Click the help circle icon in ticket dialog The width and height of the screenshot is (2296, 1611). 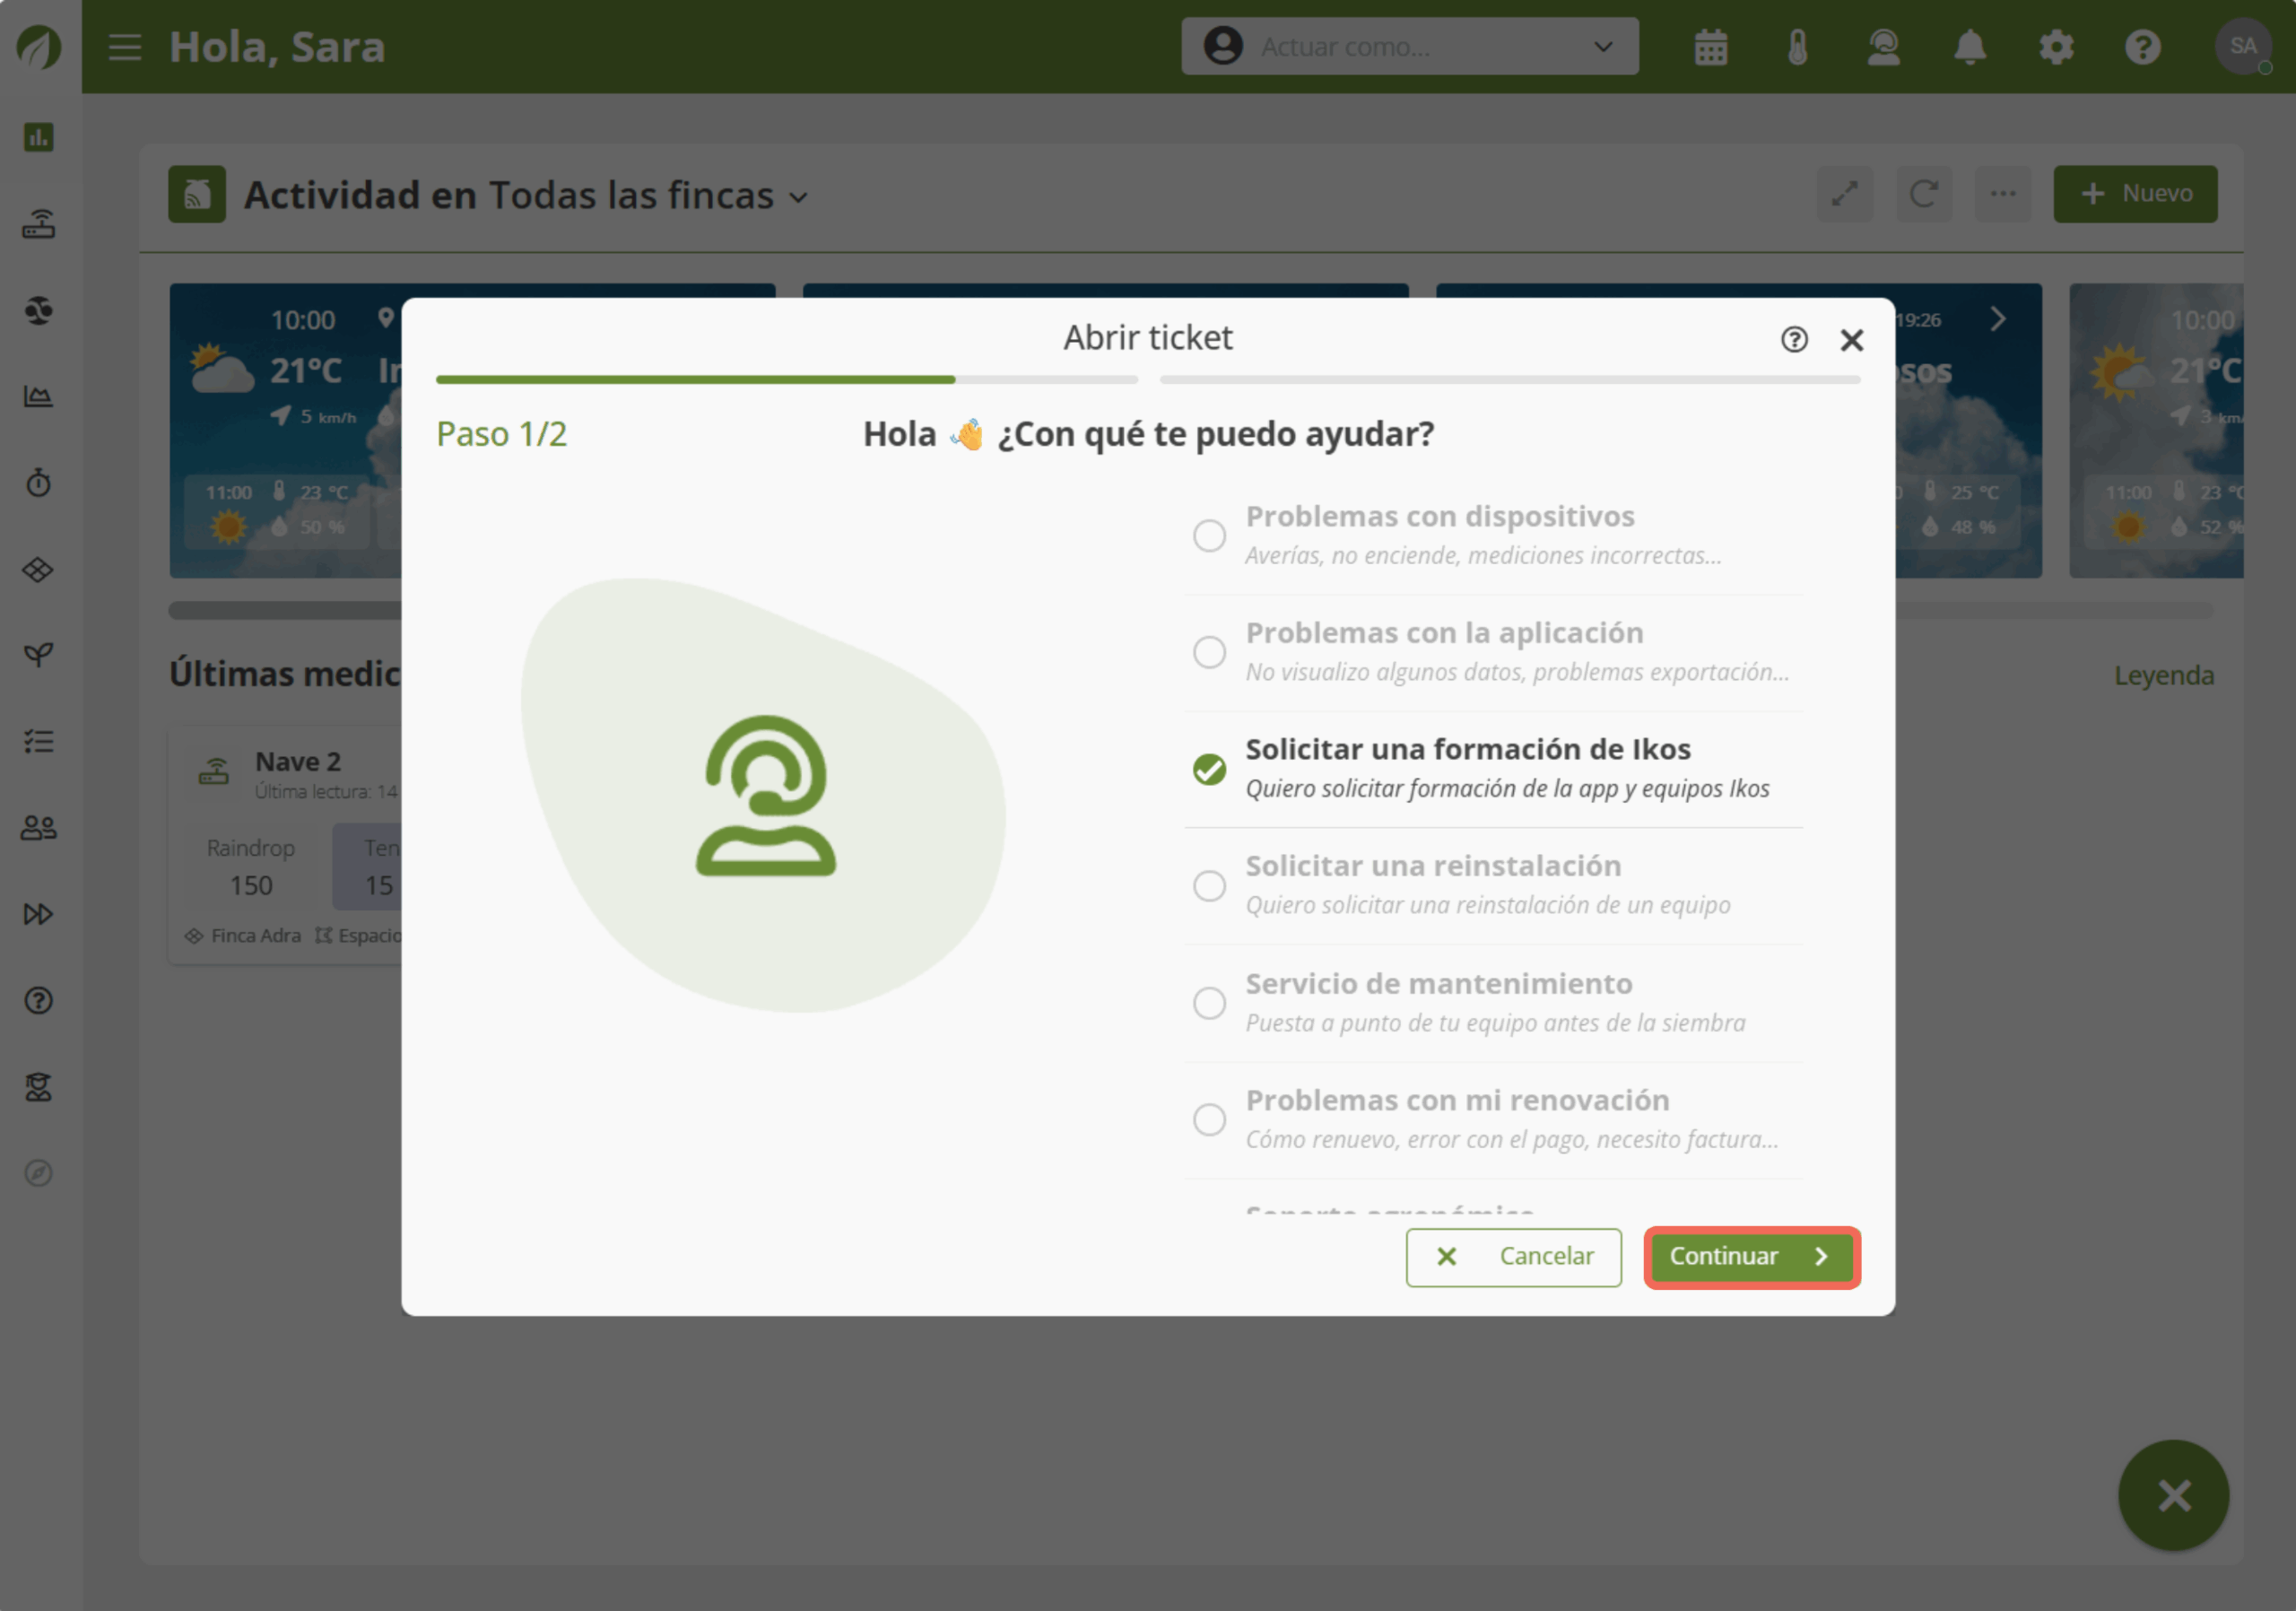[1794, 340]
